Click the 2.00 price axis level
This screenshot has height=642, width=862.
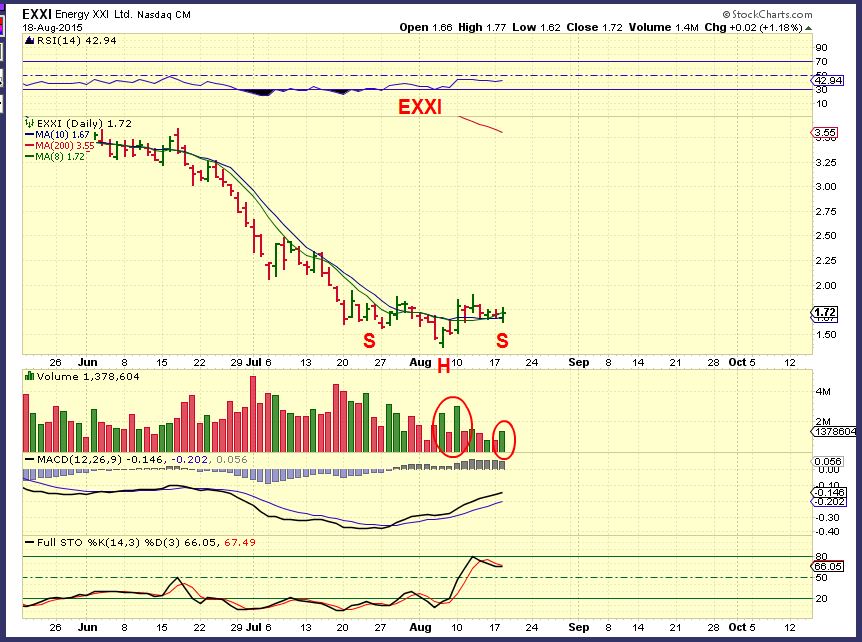pos(826,285)
